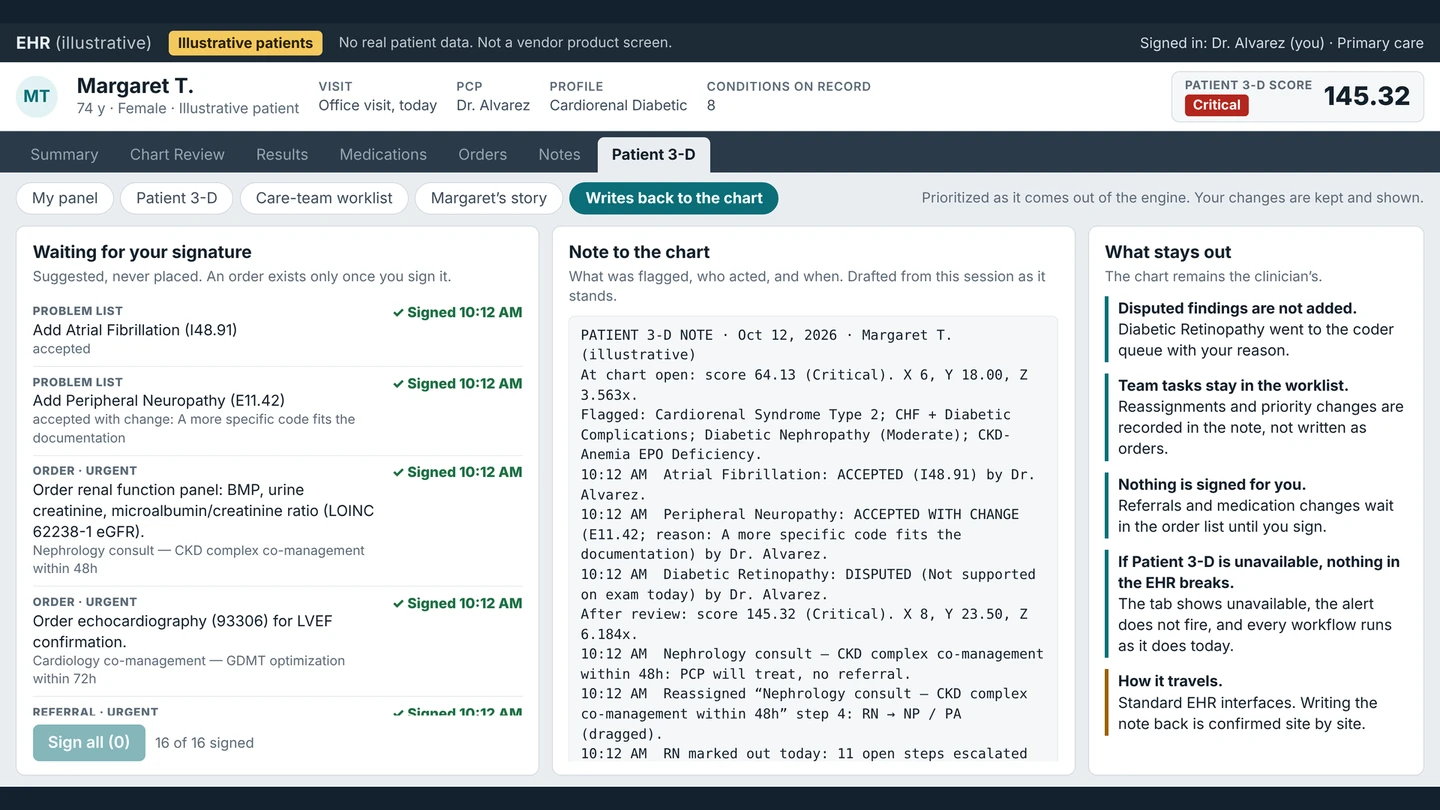1440x810 pixels.
Task: Click the "How it travels." entry
Action: (1257, 702)
